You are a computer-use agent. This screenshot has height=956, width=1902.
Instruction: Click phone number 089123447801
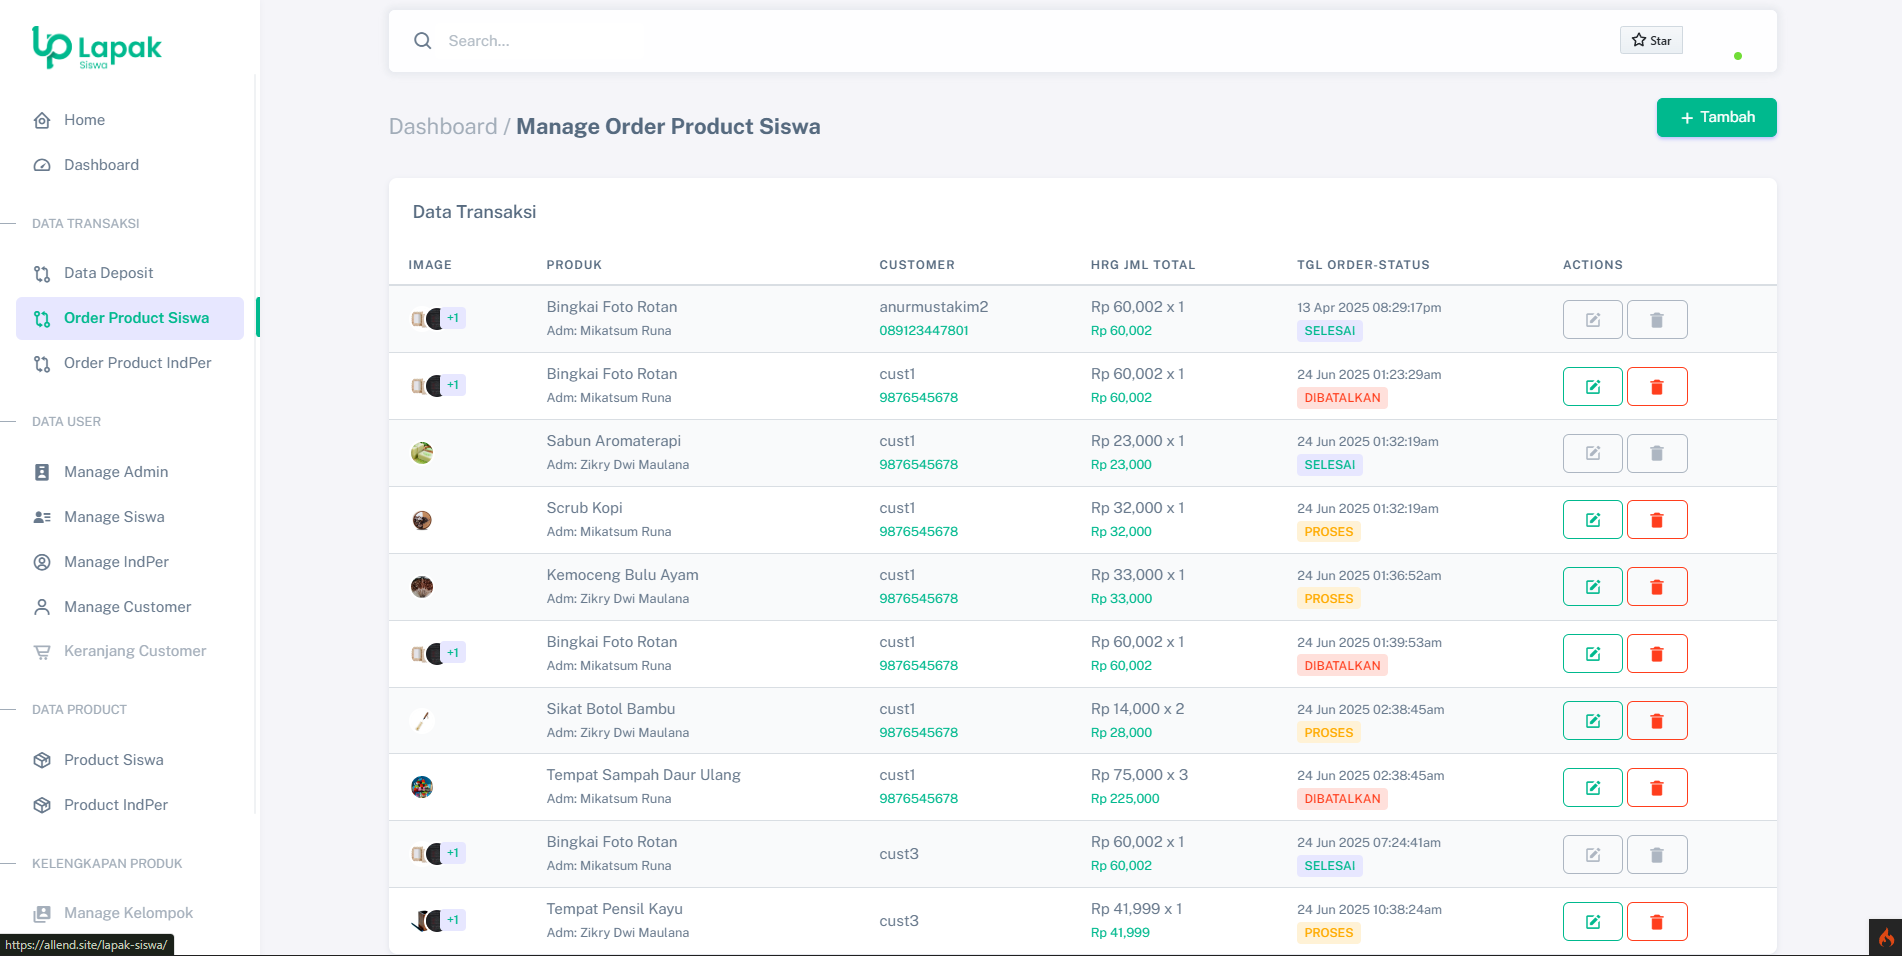[x=923, y=331]
